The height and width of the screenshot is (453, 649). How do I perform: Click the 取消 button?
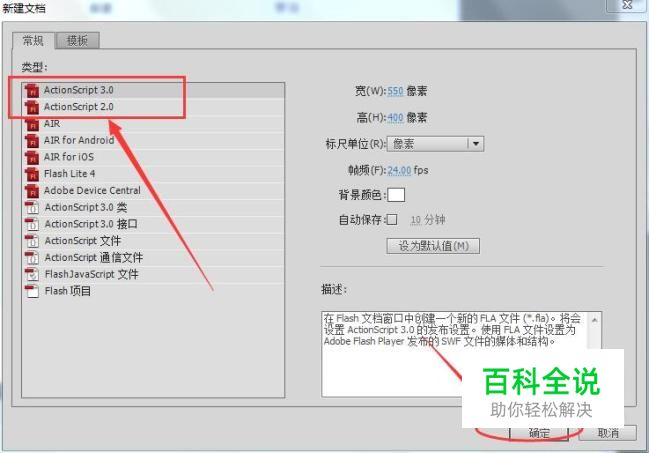click(x=608, y=433)
